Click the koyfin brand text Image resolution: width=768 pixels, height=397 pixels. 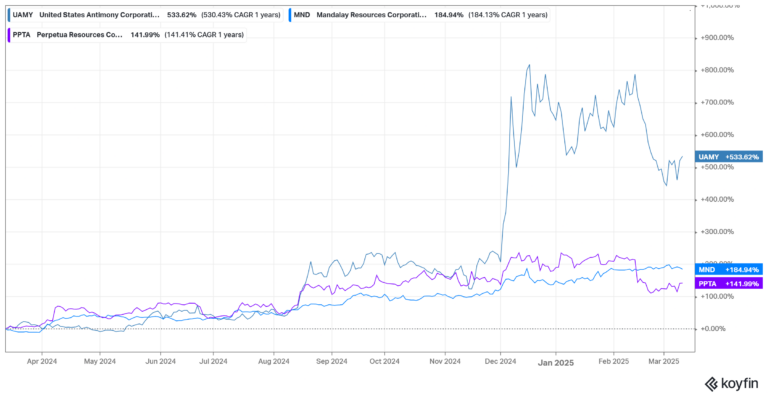pyautogui.click(x=739, y=383)
